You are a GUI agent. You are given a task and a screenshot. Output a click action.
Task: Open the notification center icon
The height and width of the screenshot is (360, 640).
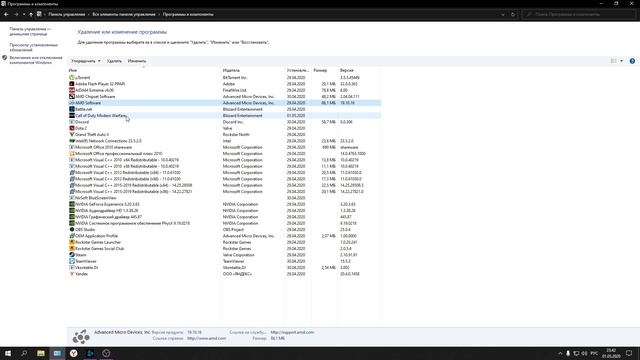[x=629, y=353]
